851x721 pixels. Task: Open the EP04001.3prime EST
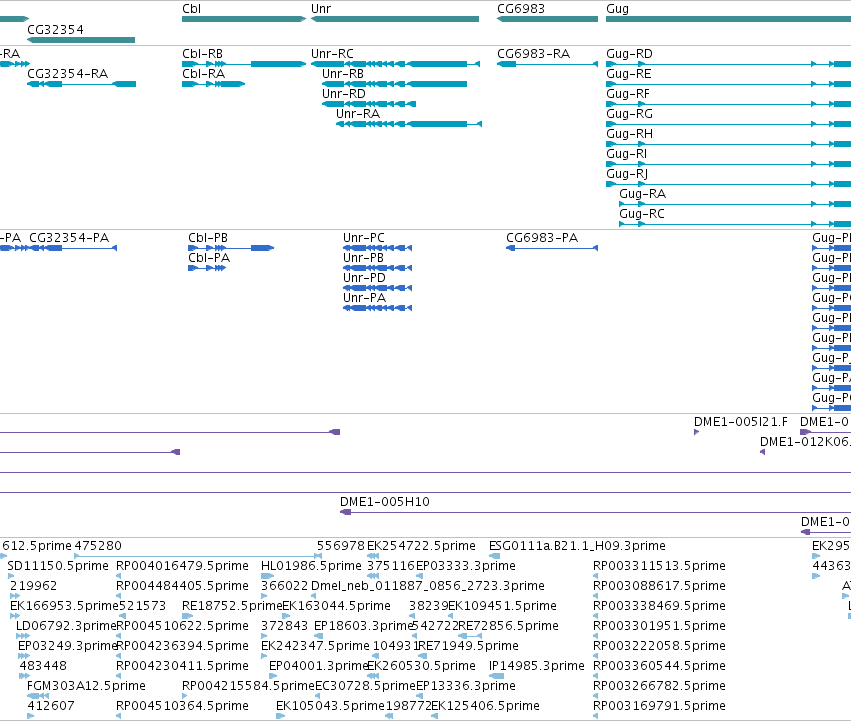click(x=272, y=676)
